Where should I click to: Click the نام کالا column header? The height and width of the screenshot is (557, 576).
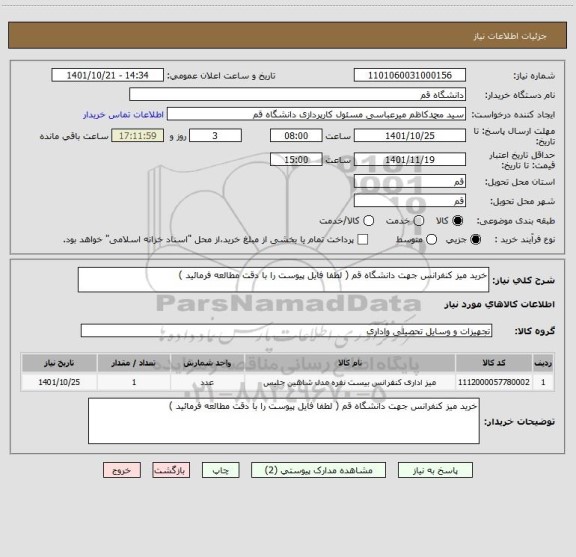[x=350, y=363]
